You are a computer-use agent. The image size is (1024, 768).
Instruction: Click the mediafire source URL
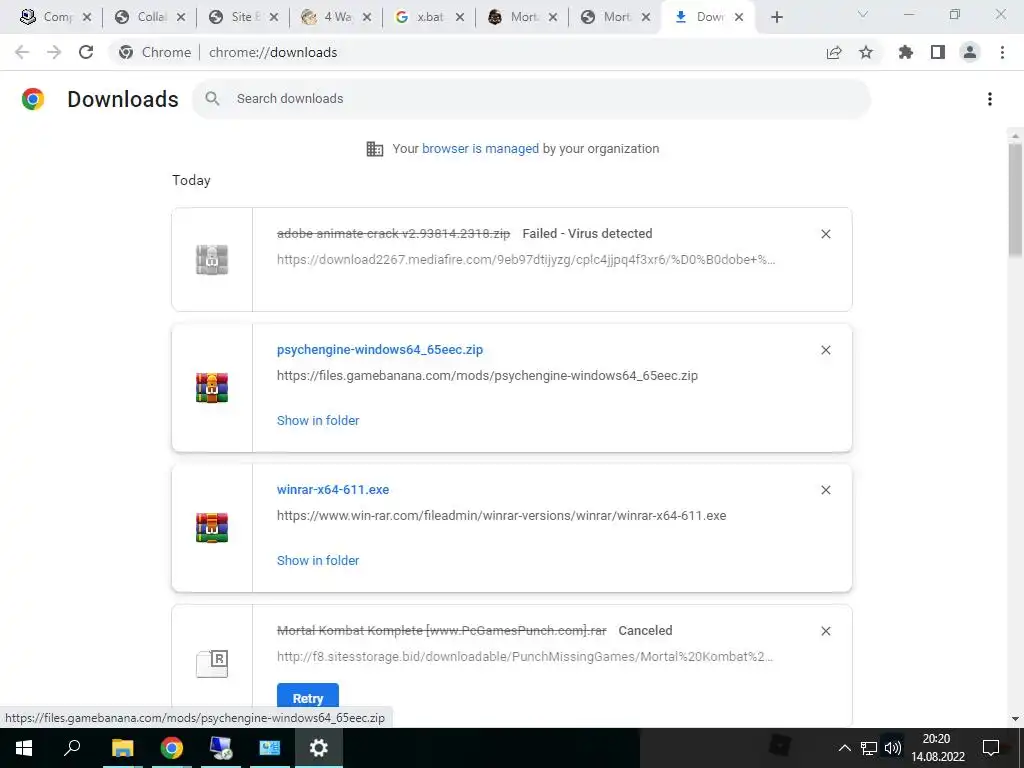point(526,259)
